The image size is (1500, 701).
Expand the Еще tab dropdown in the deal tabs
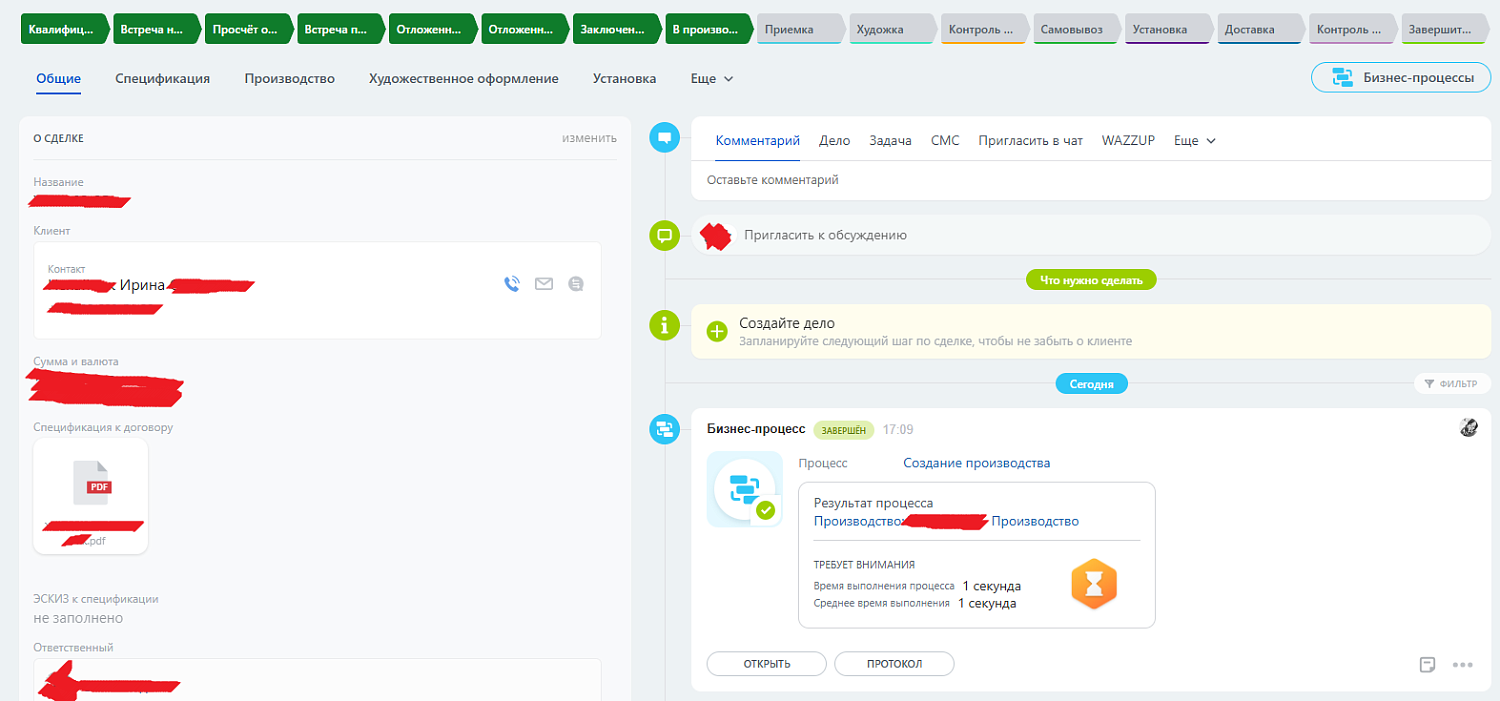pyautogui.click(x=710, y=78)
